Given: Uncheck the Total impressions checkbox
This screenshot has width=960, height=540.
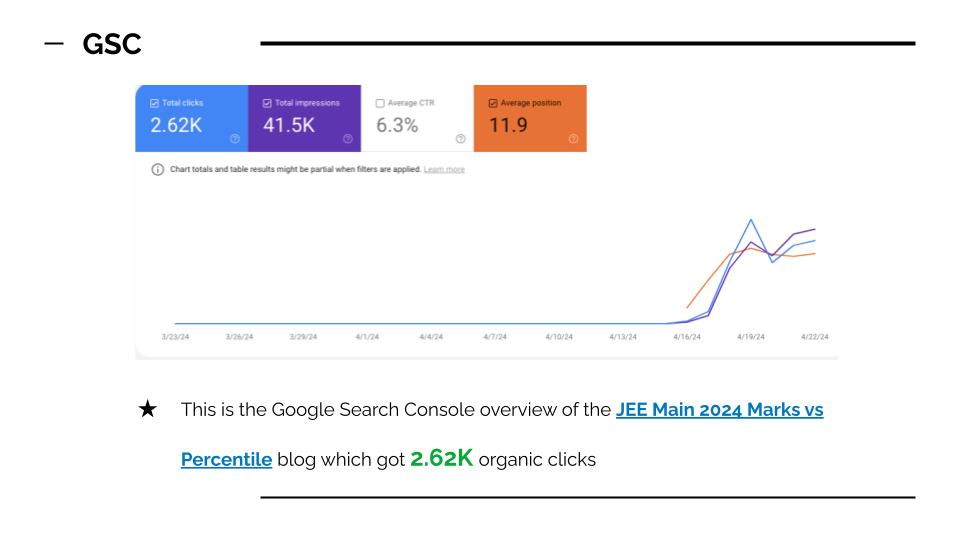Looking at the screenshot, I should tap(267, 103).
